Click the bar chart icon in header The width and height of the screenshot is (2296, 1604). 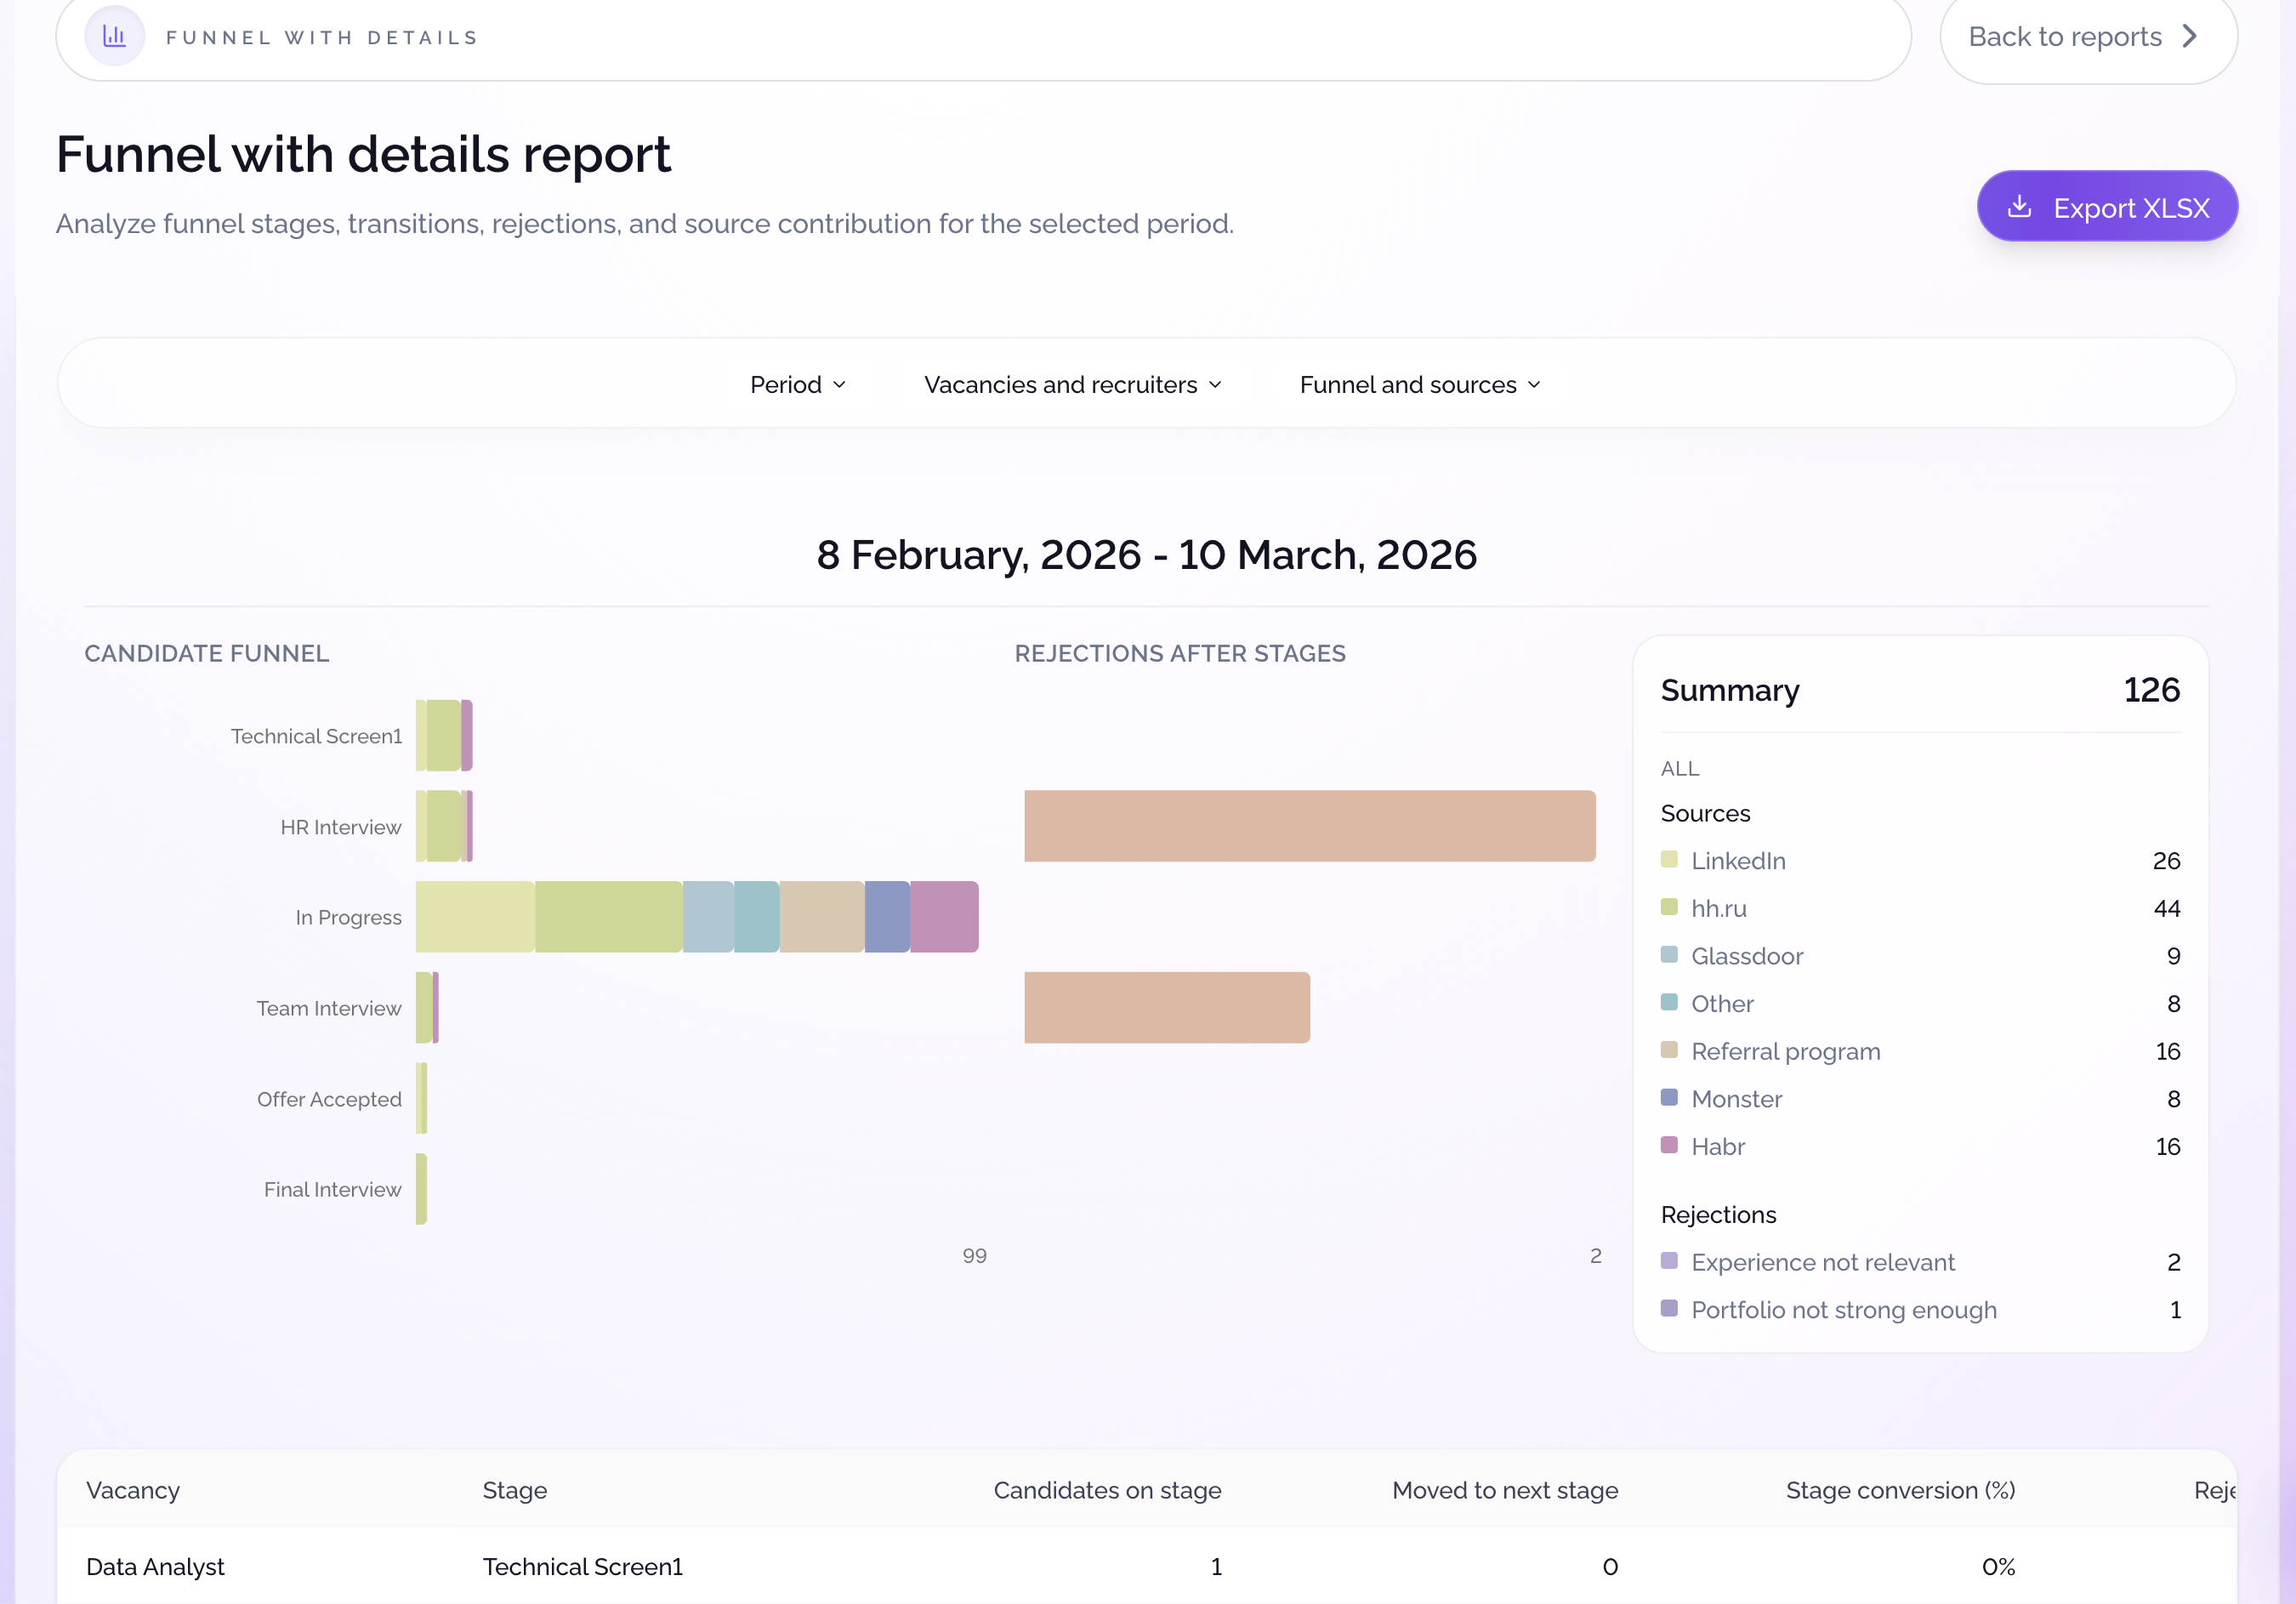coord(115,37)
